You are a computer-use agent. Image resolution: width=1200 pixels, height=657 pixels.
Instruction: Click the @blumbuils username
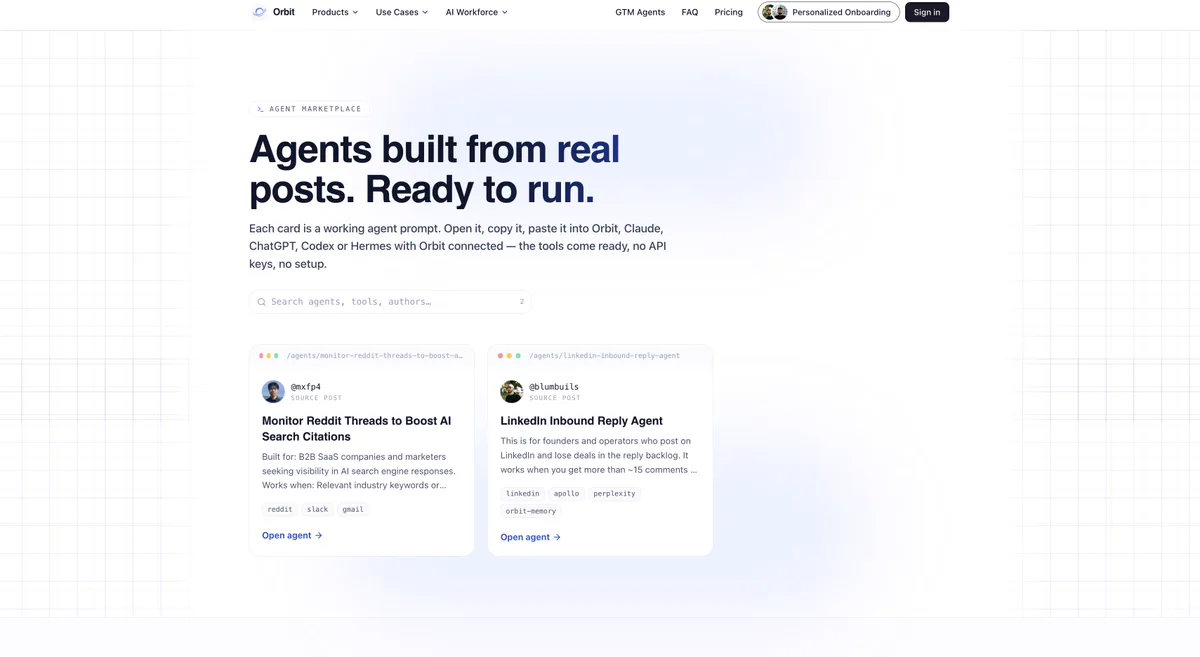pos(554,387)
